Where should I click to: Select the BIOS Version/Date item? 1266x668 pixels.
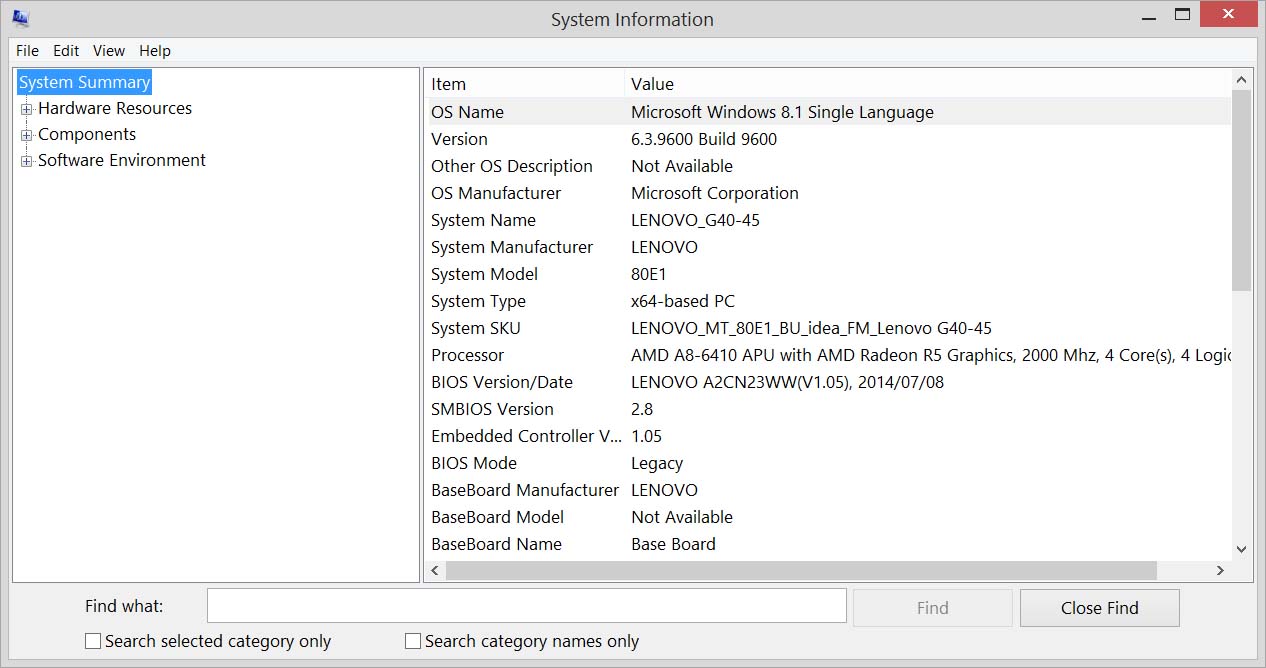coord(502,382)
